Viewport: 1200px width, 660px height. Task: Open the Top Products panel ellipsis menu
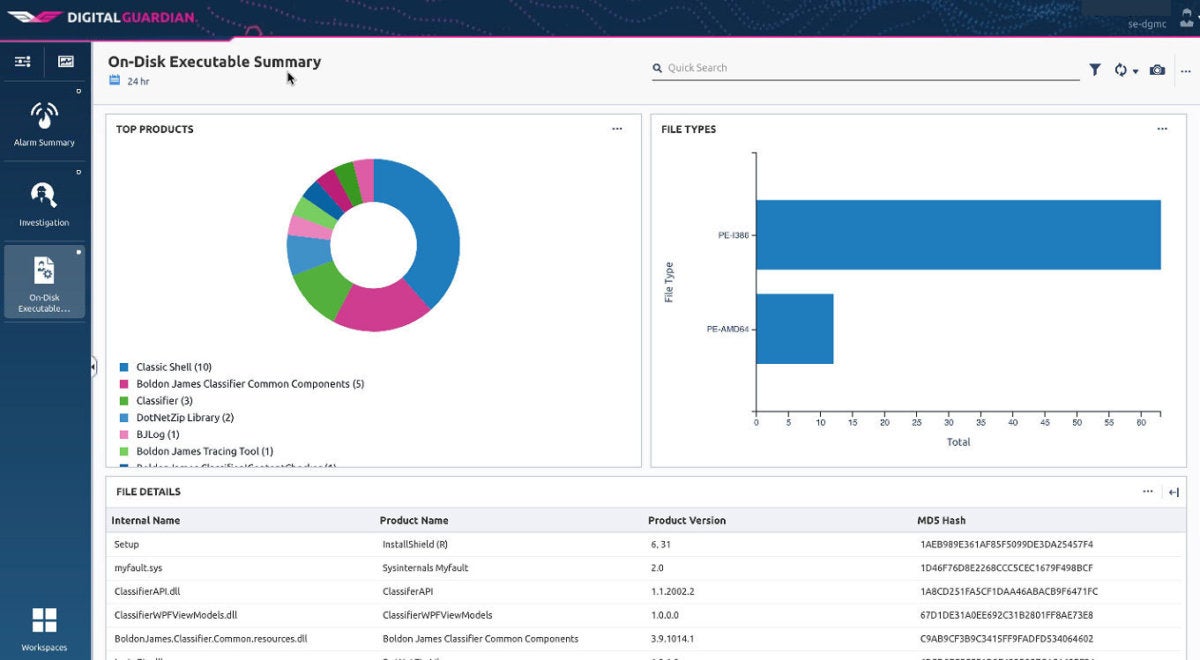click(x=617, y=129)
